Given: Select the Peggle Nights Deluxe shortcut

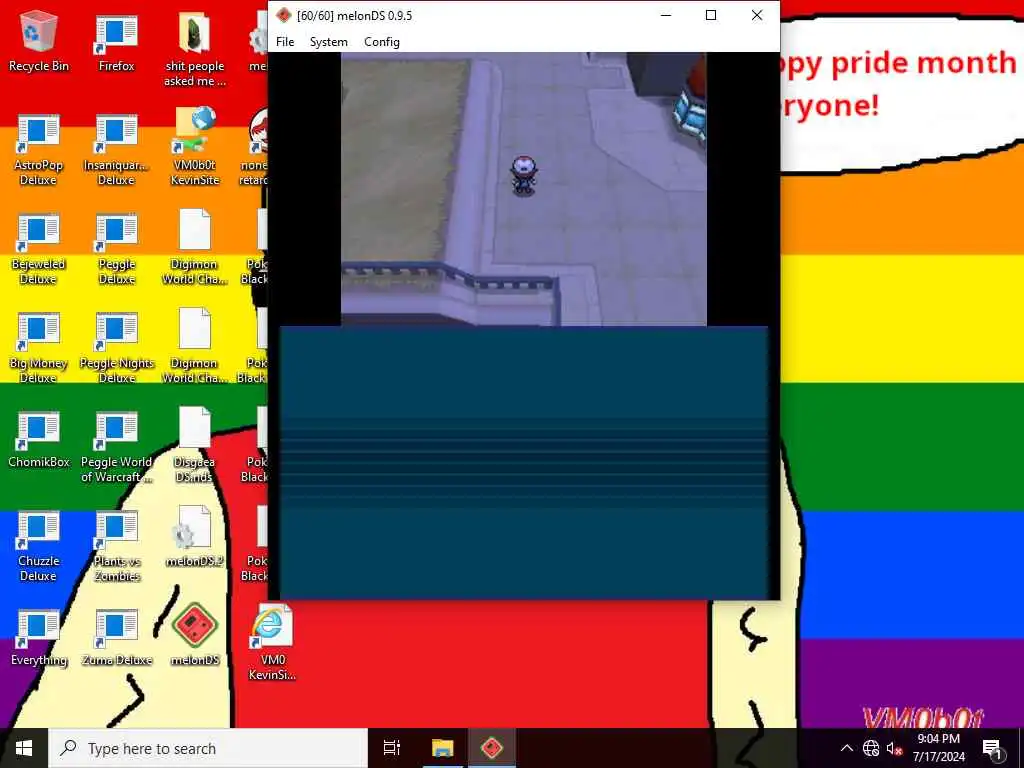Looking at the screenshot, I should (116, 348).
